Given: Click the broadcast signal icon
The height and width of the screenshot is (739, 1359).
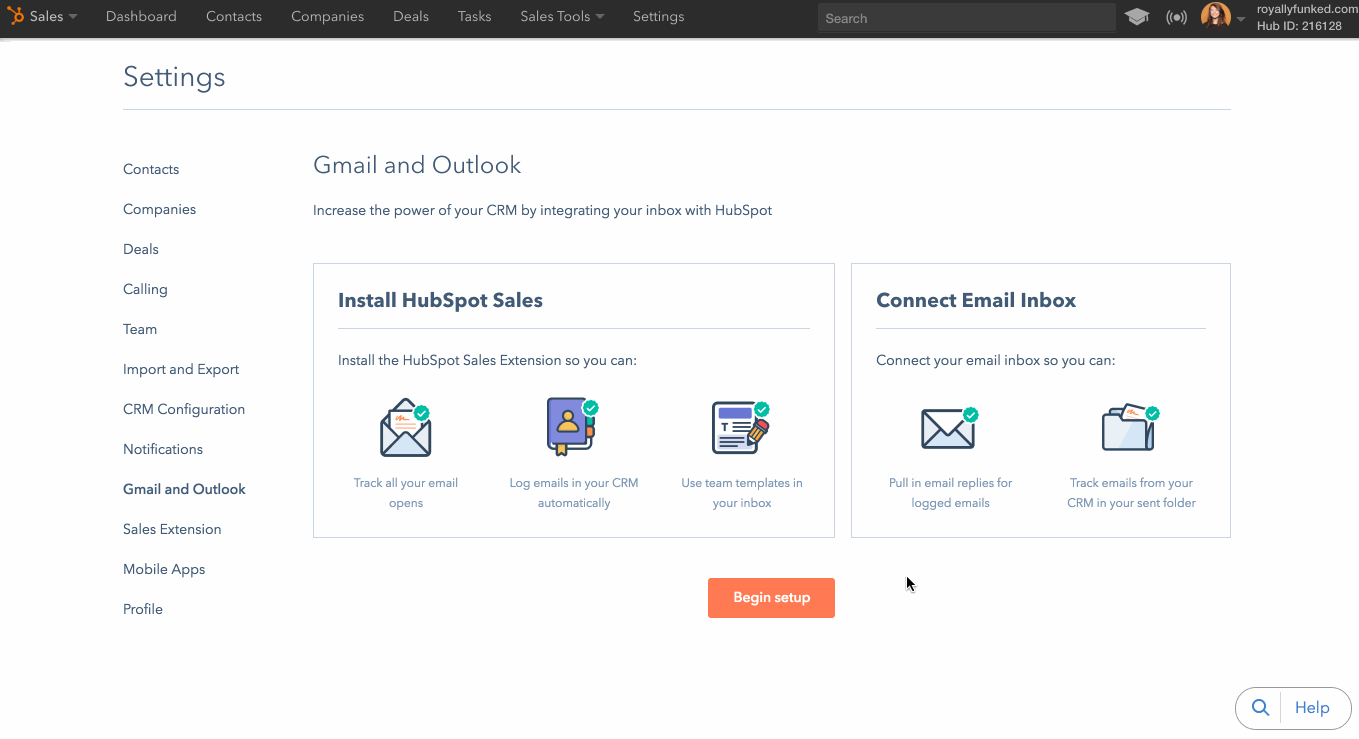Looking at the screenshot, I should click(x=1177, y=17).
